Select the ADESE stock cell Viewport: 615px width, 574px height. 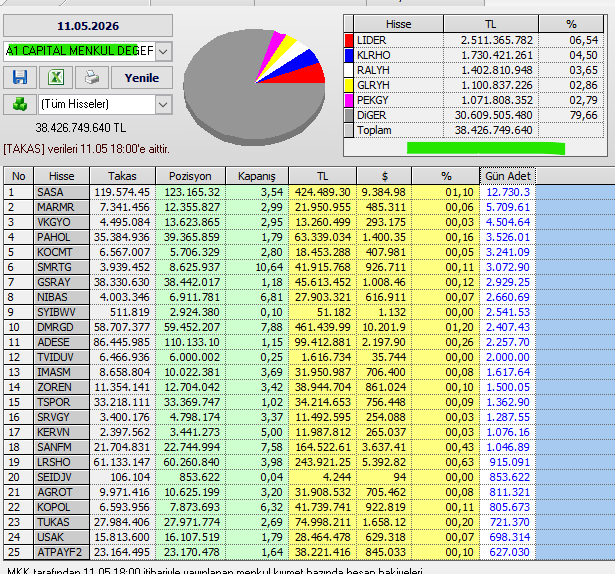coord(62,342)
